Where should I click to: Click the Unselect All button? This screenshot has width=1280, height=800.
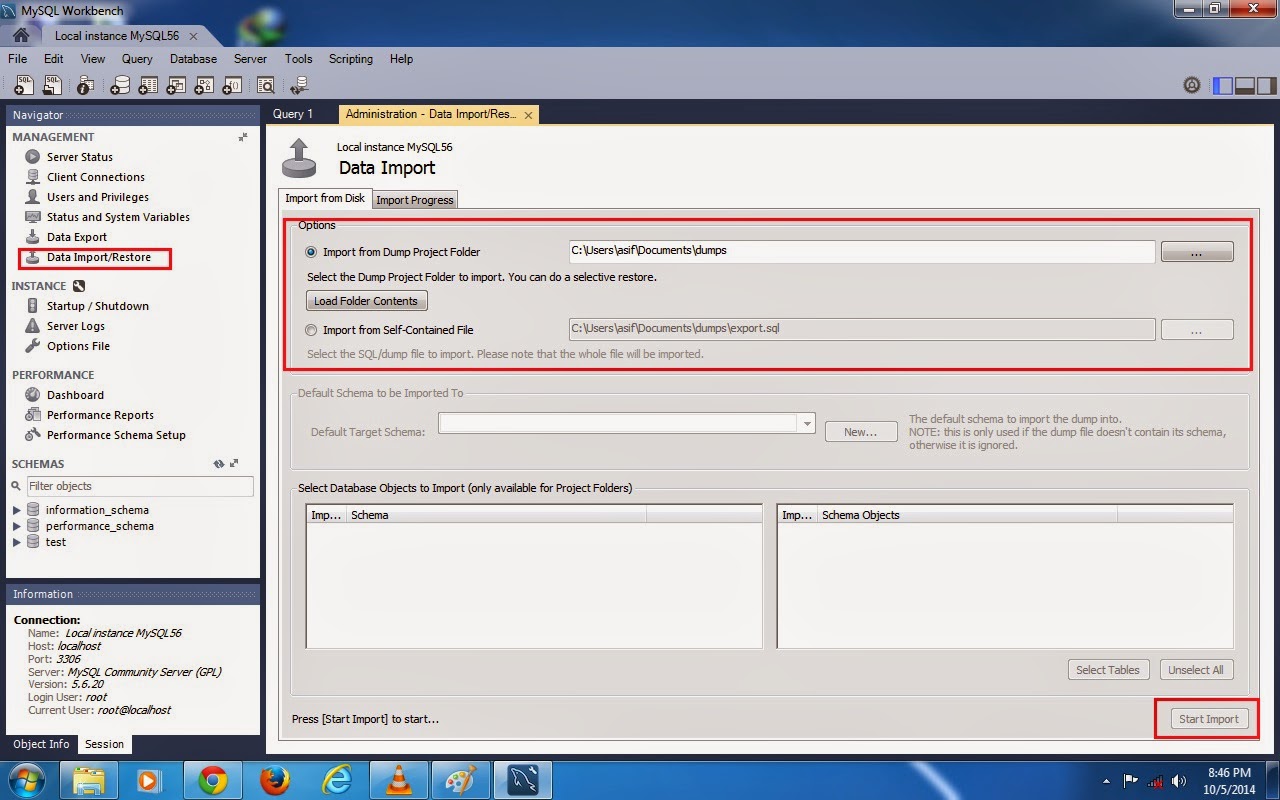point(1196,670)
